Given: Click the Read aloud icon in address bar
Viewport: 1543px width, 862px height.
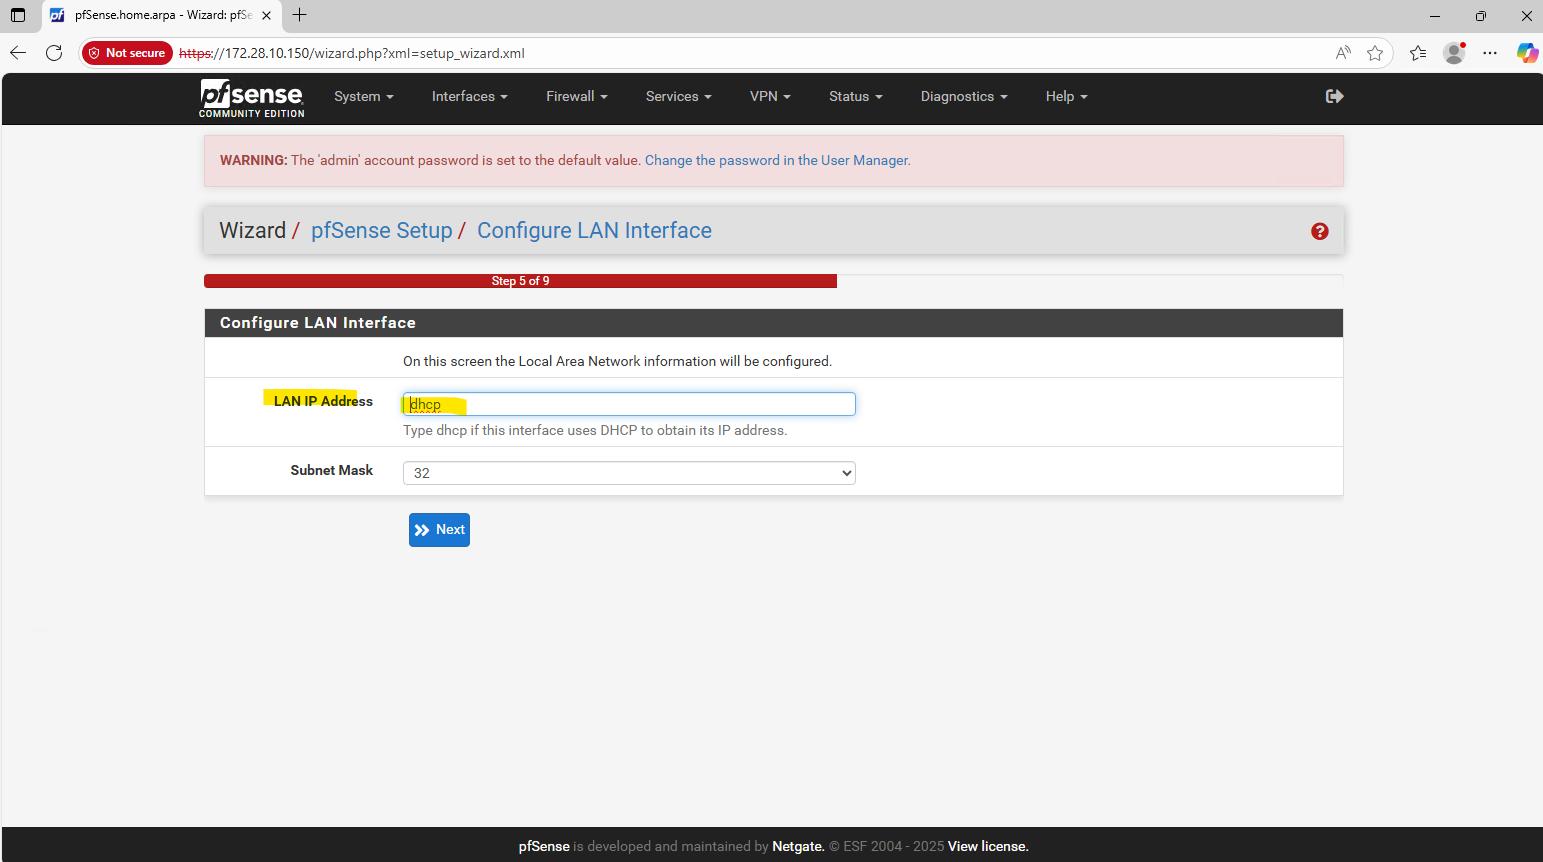Looking at the screenshot, I should (x=1343, y=53).
